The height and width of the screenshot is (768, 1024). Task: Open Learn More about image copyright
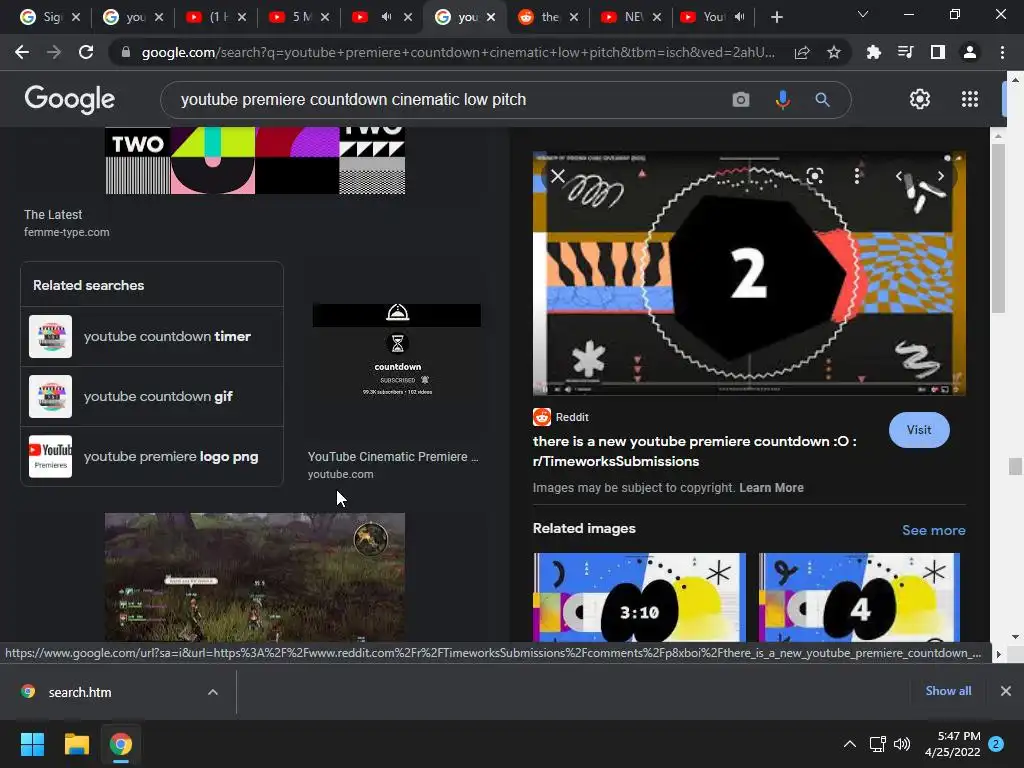pos(771,488)
